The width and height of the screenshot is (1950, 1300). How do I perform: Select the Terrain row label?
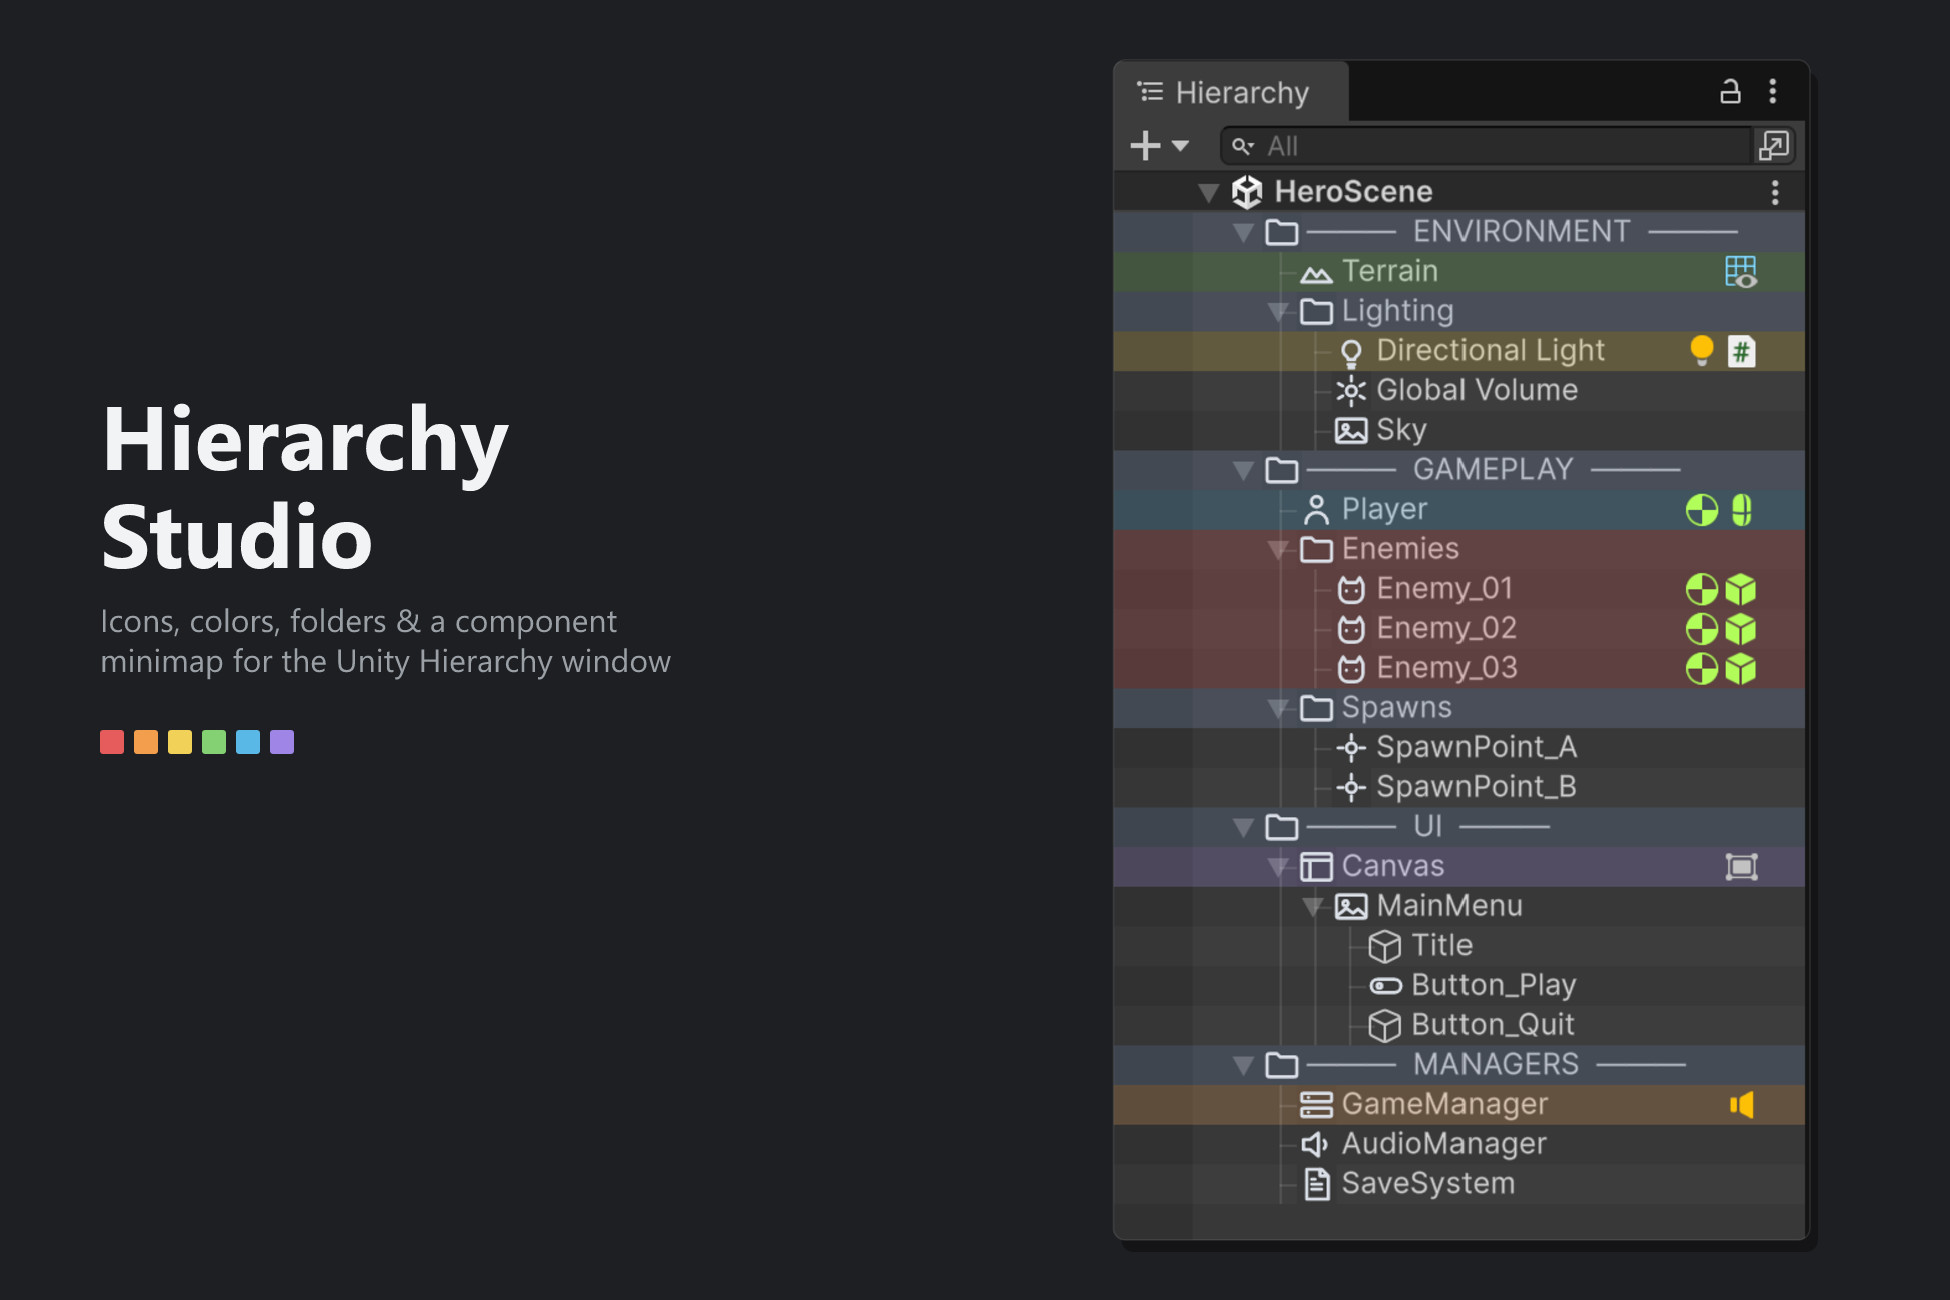(1390, 271)
